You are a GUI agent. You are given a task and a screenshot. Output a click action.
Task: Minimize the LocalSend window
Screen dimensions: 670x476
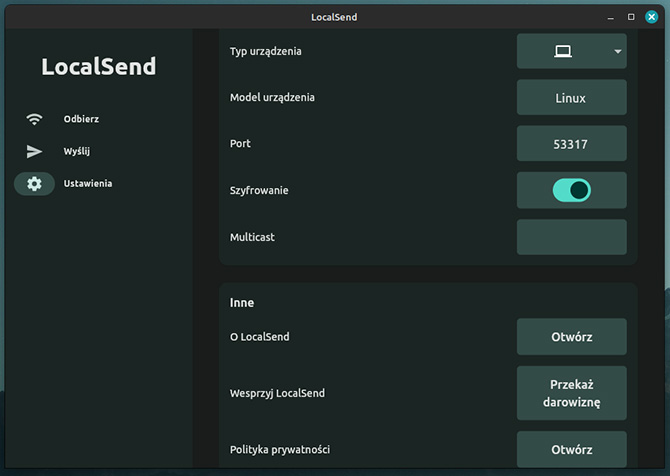click(x=611, y=17)
